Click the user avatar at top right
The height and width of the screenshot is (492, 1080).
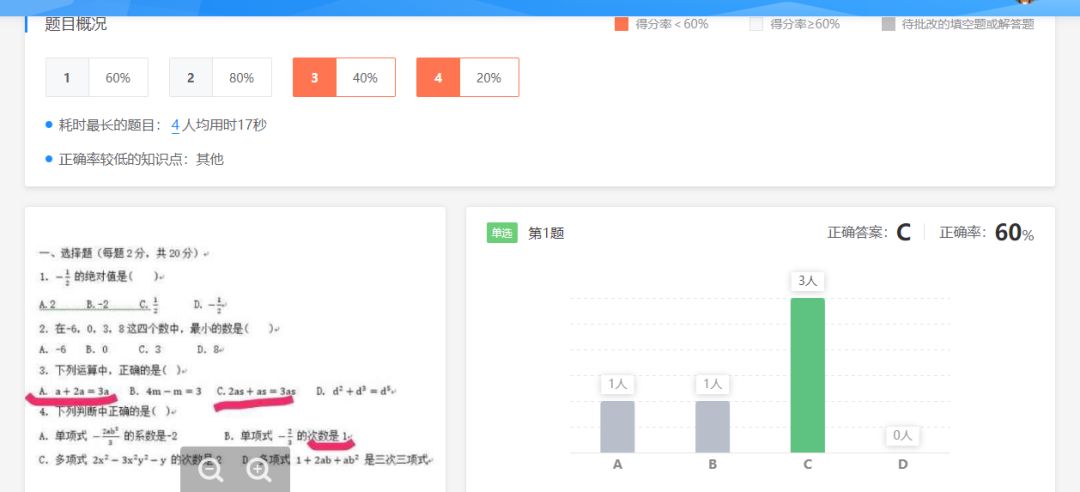click(x=1024, y=3)
